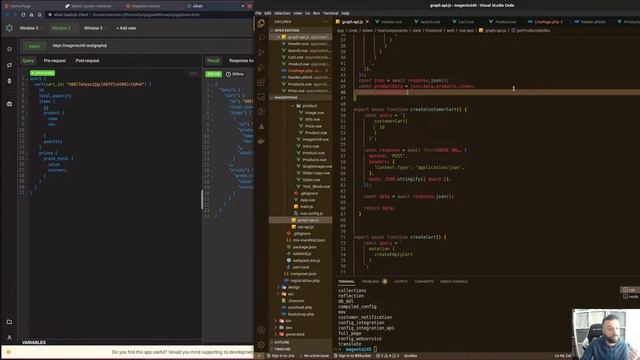Open yarn.lock in explorer tree
Image resolution: width=640 pixels, height=360 pixels.
pyautogui.click(x=301, y=267)
